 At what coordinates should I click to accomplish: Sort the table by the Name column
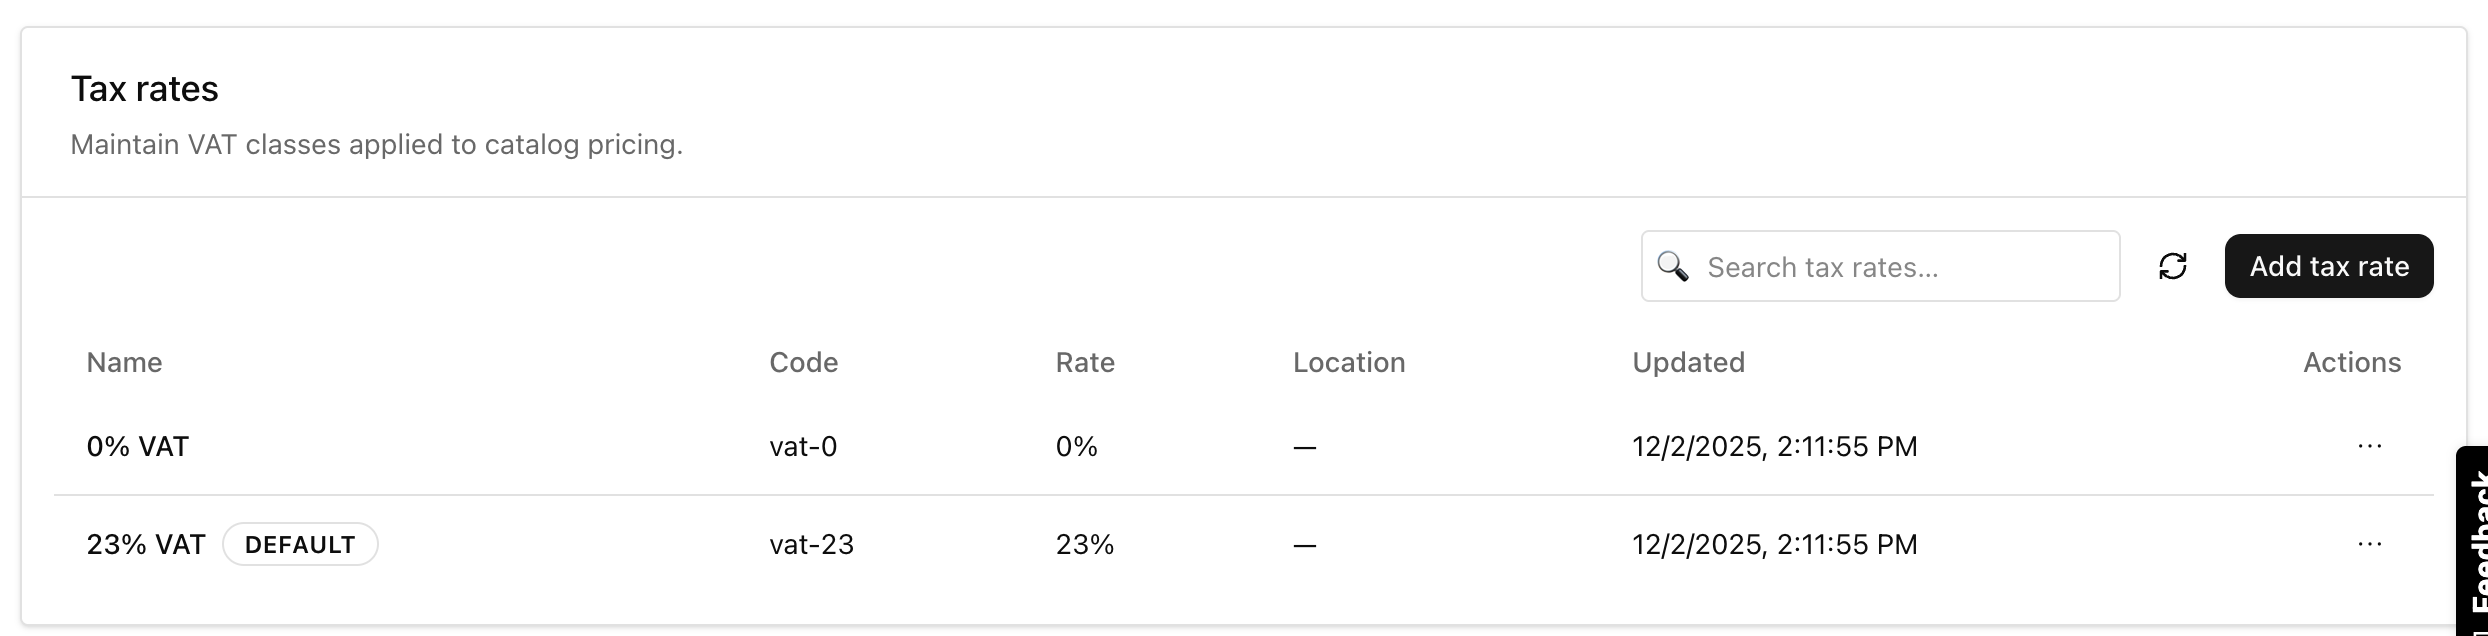tap(124, 362)
